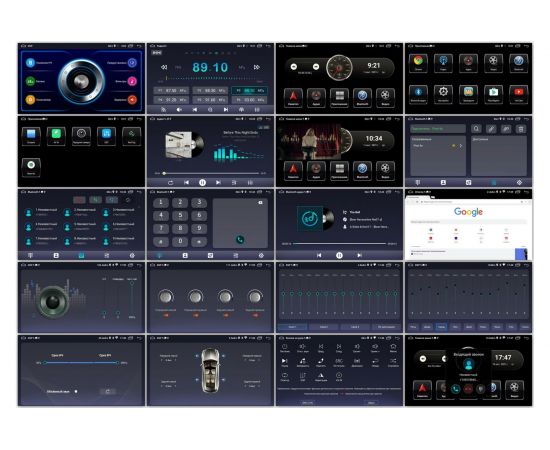Open equalizer icon in music player toolbar
Viewport: 550px width, 450px height.
[250, 182]
